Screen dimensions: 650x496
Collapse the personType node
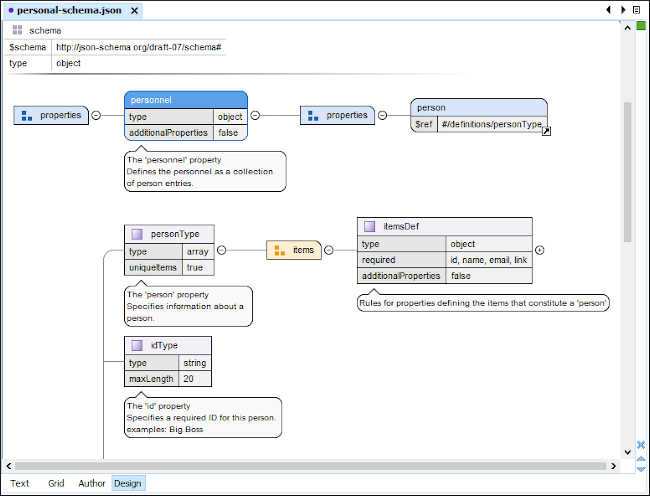[x=221, y=250]
